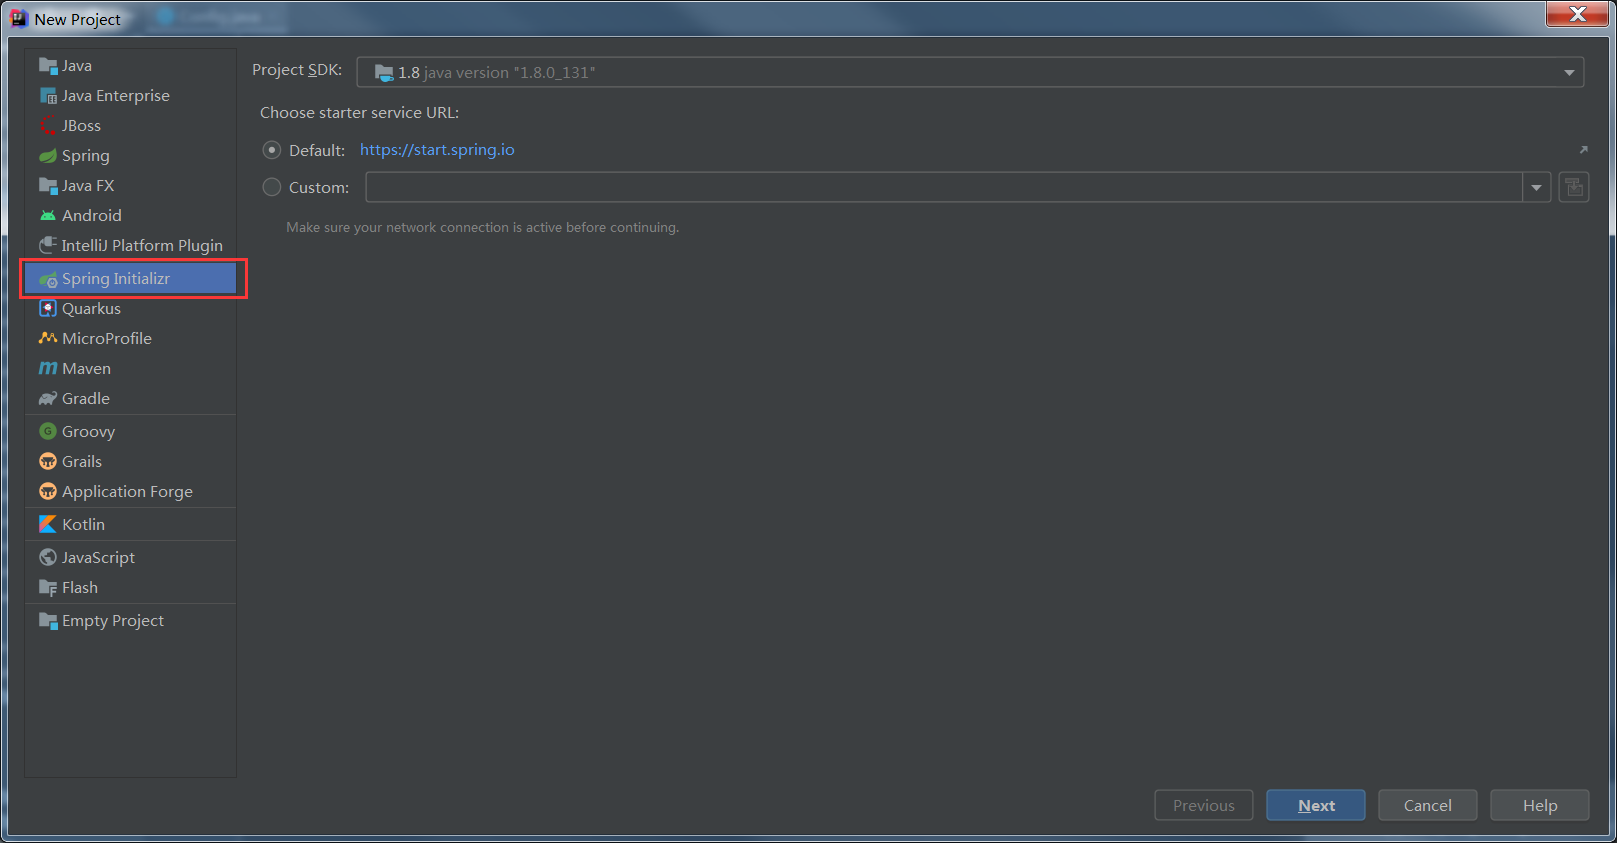This screenshot has height=843, width=1617.
Task: Click the Custom URL input field
Action: [944, 187]
